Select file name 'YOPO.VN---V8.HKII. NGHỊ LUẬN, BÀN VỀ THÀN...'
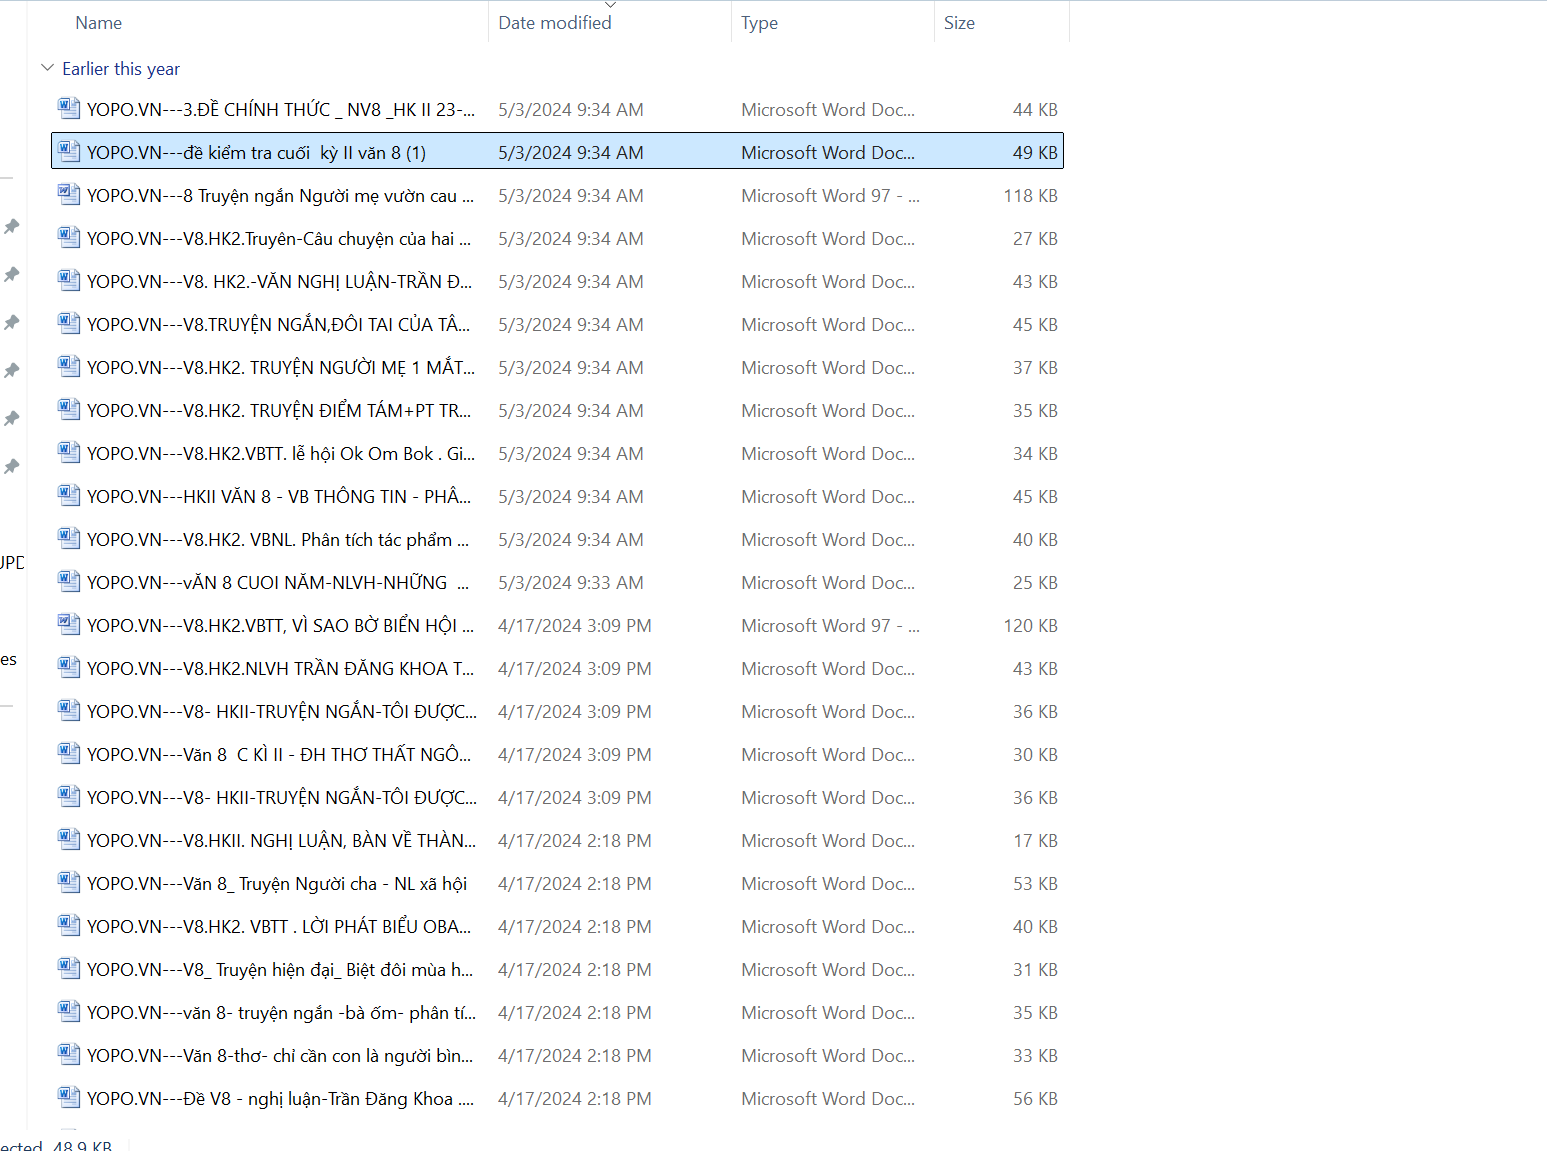Screen dimensions: 1547x1151 coord(281,841)
